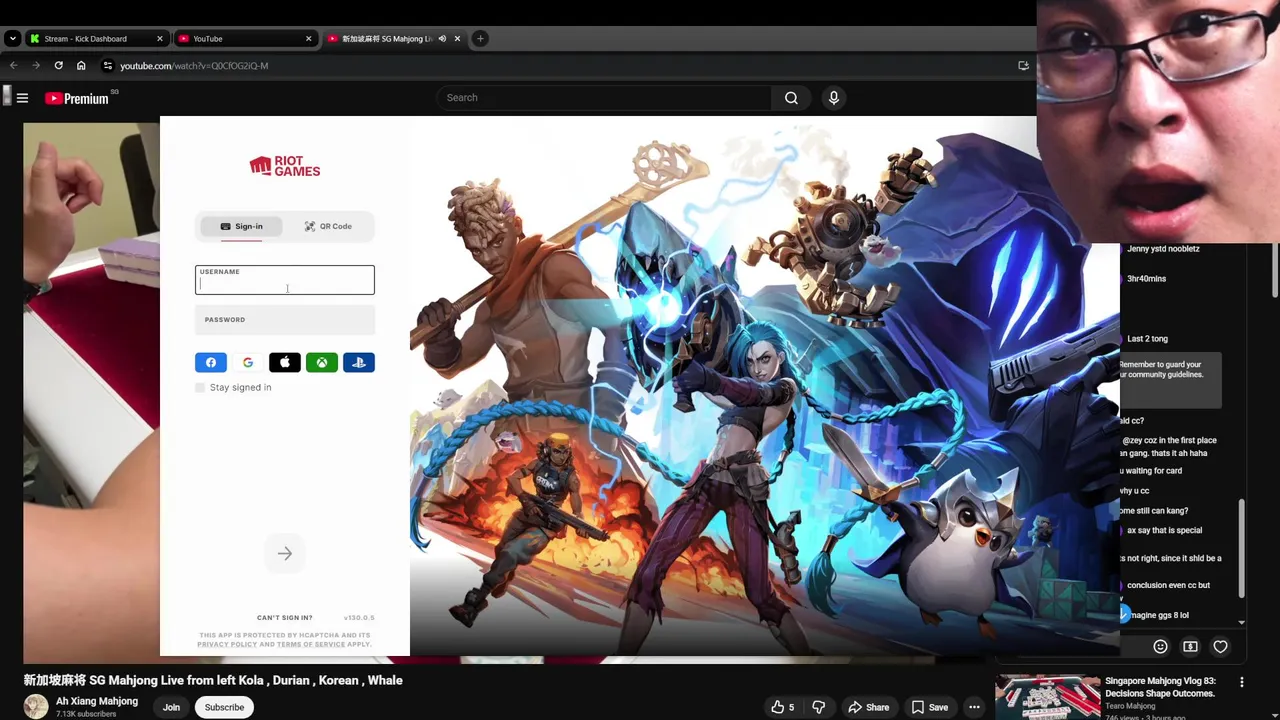Like the video with thumbs up
Viewport: 1280px width, 720px height.
pos(783,707)
